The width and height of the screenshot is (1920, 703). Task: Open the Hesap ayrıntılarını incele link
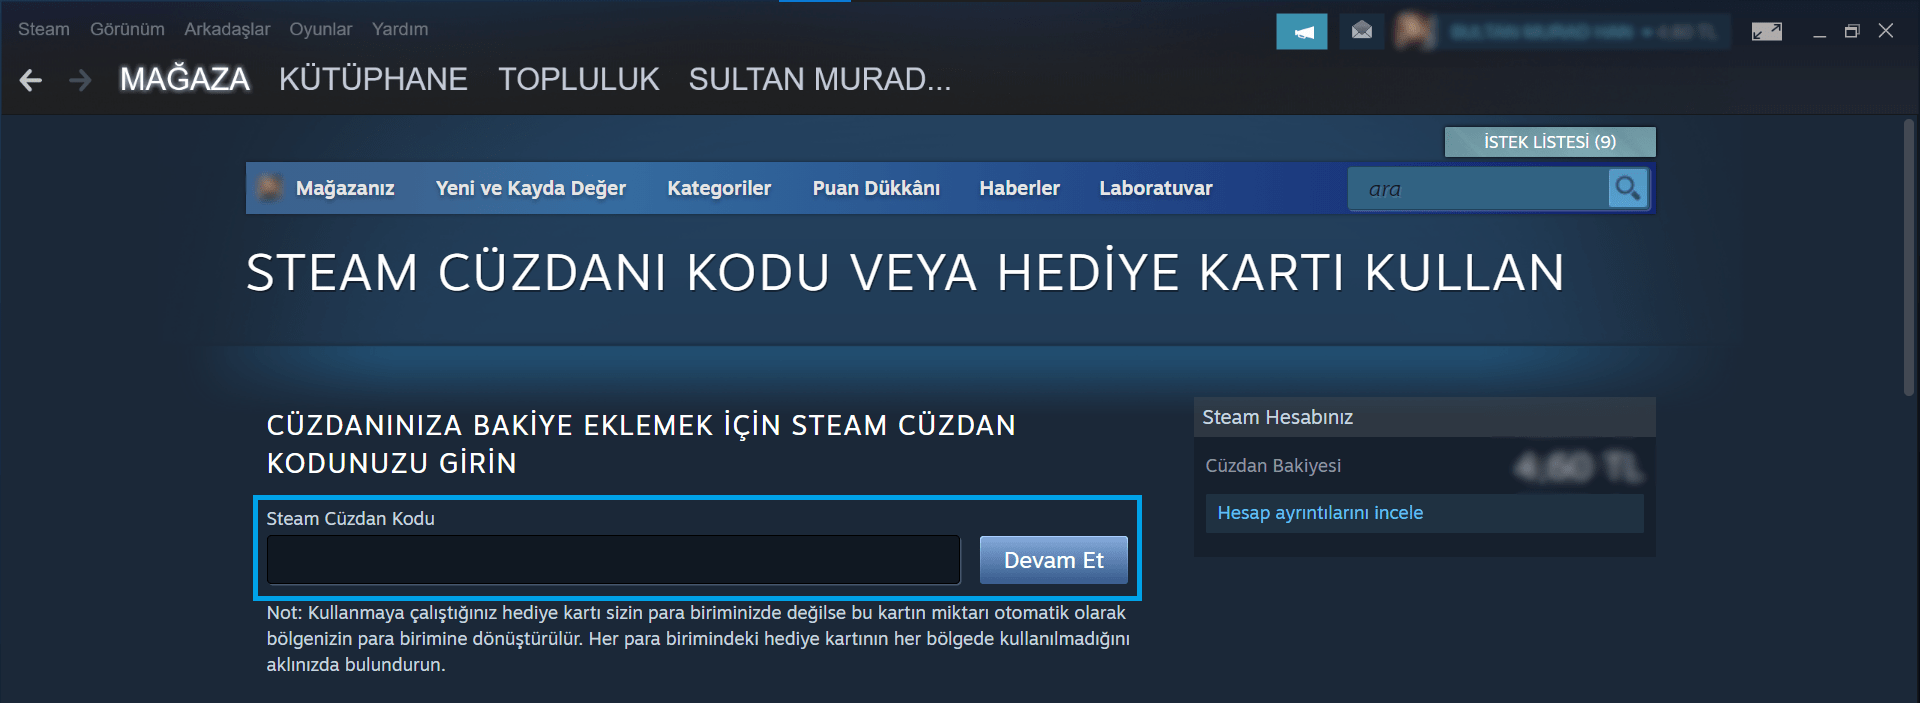click(1320, 513)
